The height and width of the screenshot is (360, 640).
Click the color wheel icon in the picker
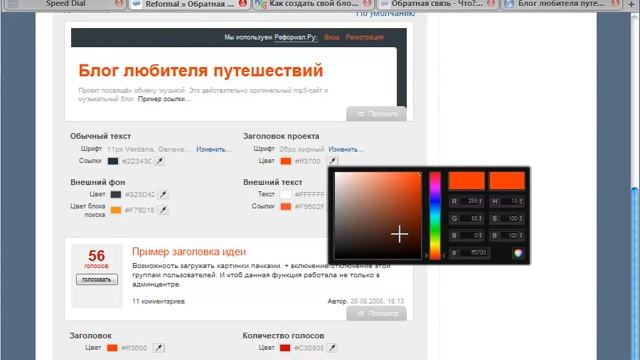coord(518,253)
